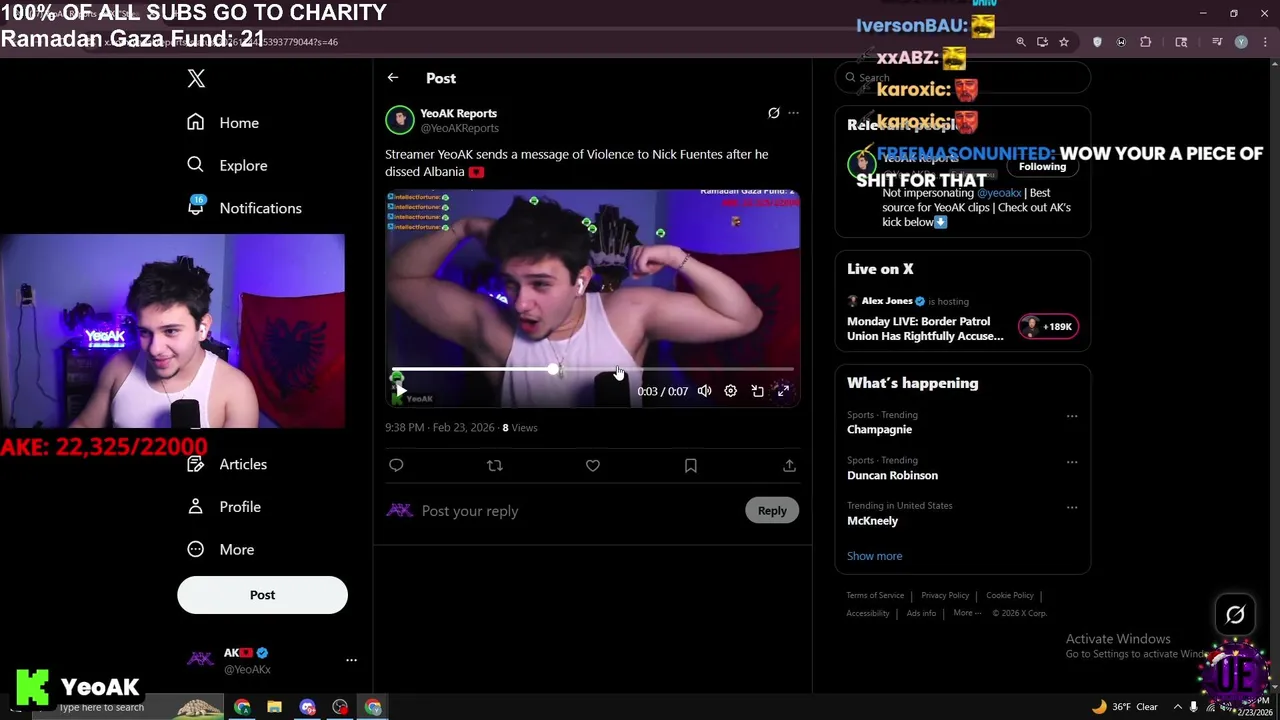The height and width of the screenshot is (720, 1280).
Task: Click the Home house icon
Action: 195,122
